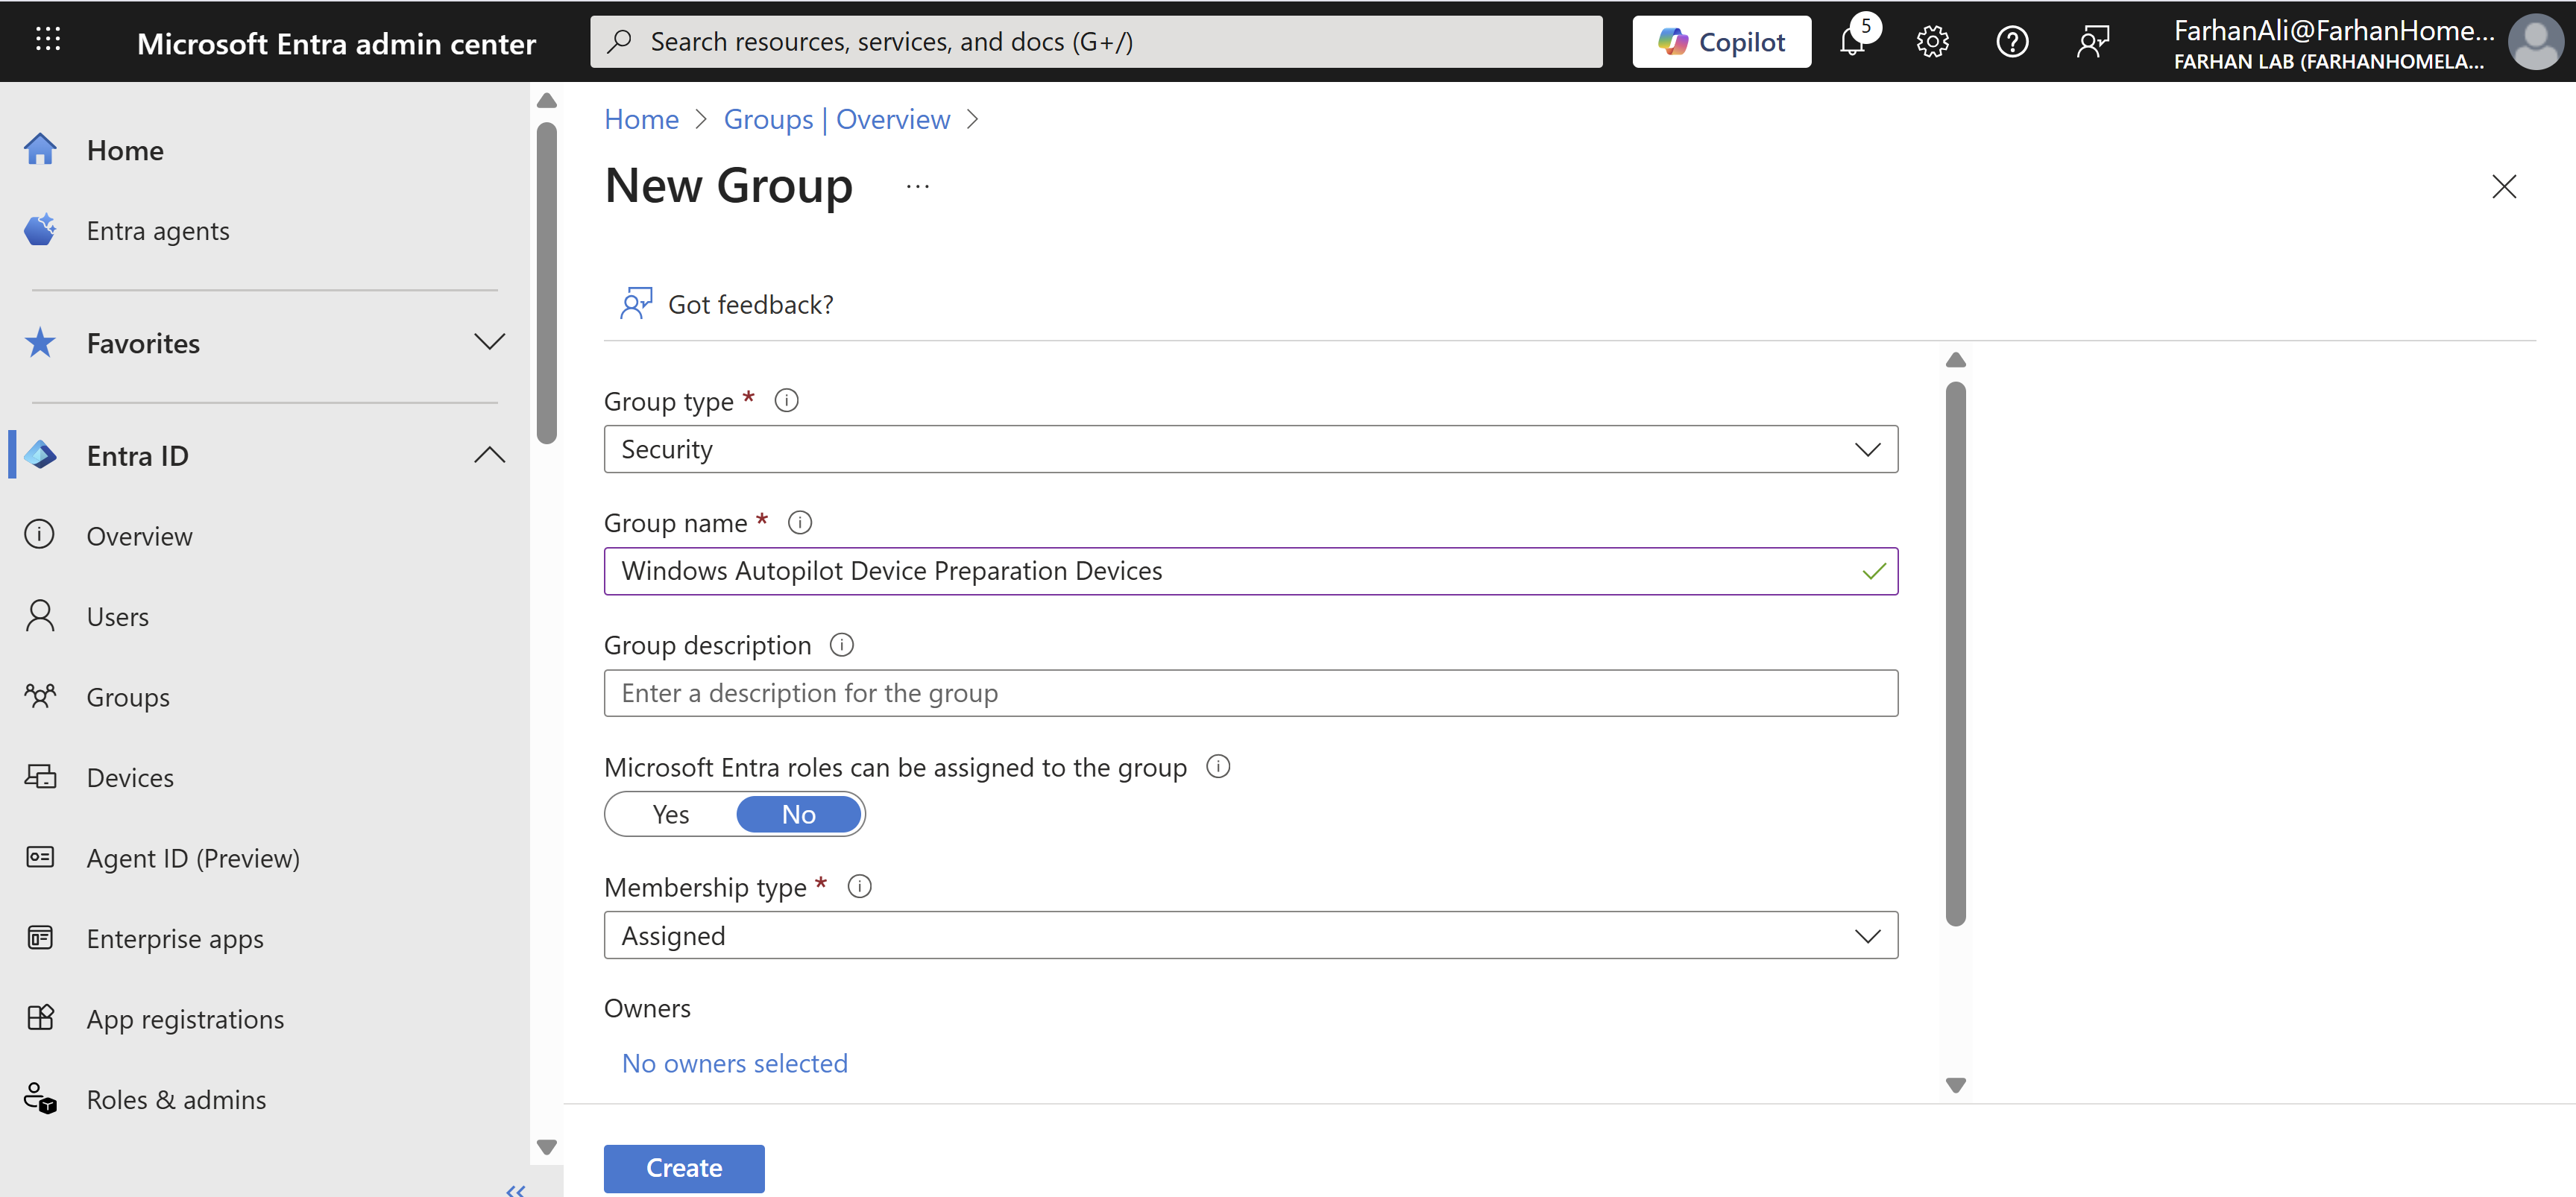
Task: Click the Membership type info icon
Action: coord(859,887)
